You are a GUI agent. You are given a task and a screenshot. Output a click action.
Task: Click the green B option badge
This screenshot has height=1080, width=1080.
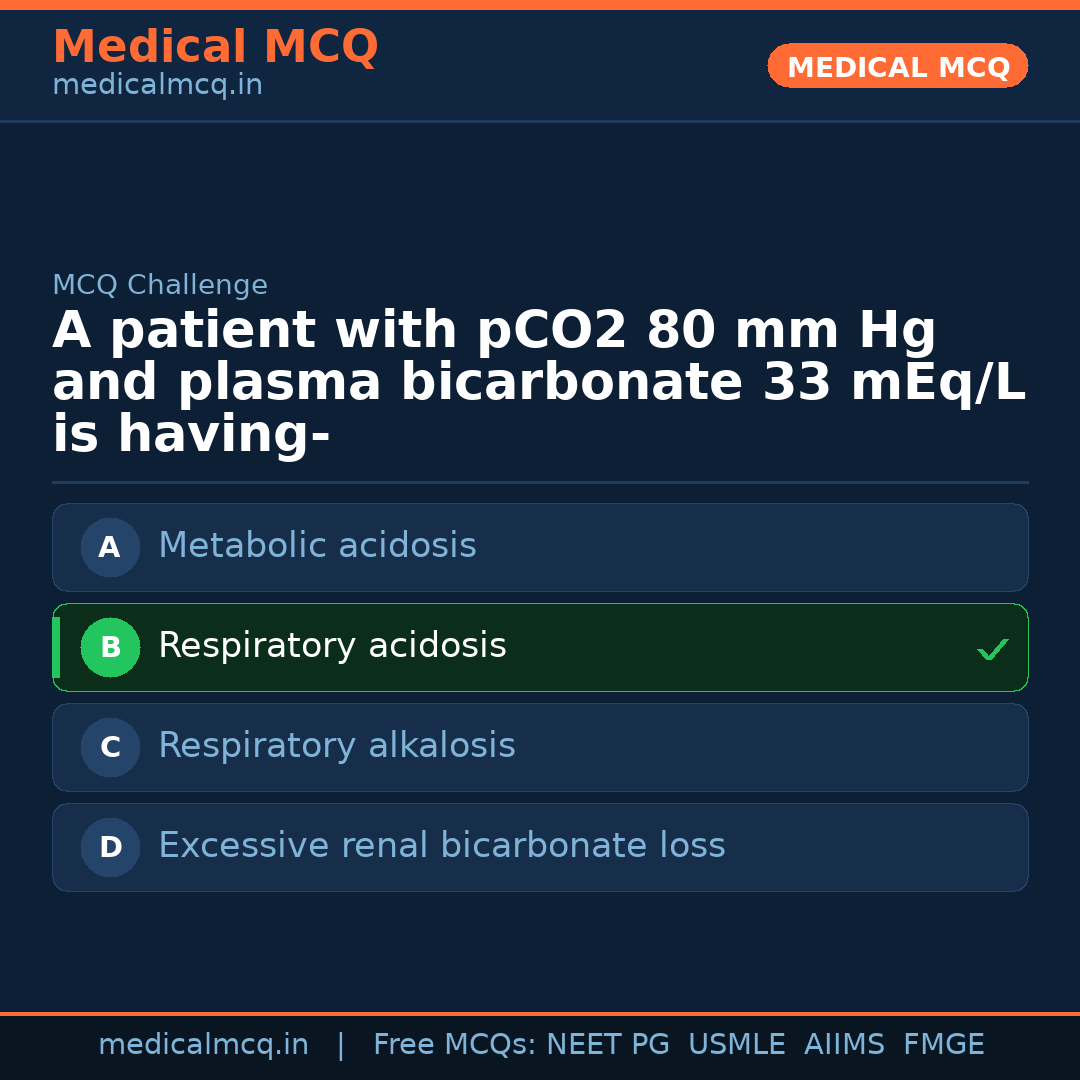pyautogui.click(x=110, y=647)
